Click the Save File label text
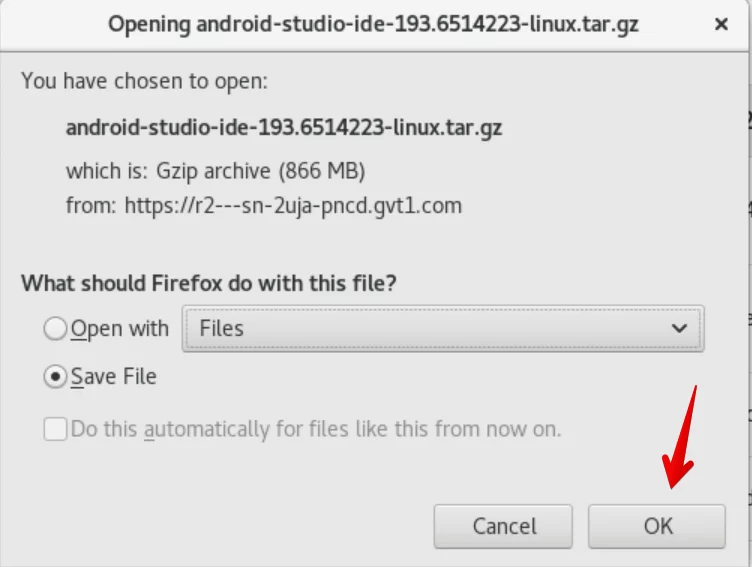Image resolution: width=752 pixels, height=567 pixels. [114, 377]
